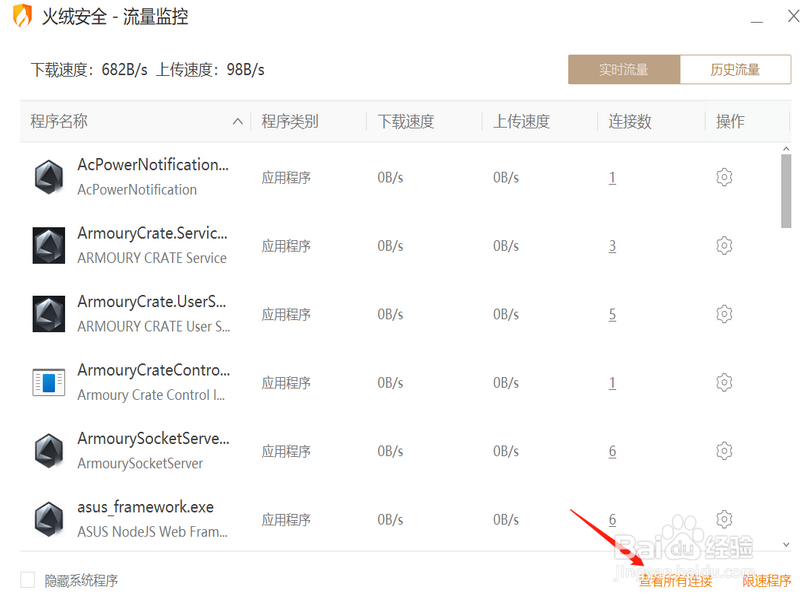Sort by 程序类别 column header
This screenshot has height=600, width=800.
pyautogui.click(x=290, y=121)
